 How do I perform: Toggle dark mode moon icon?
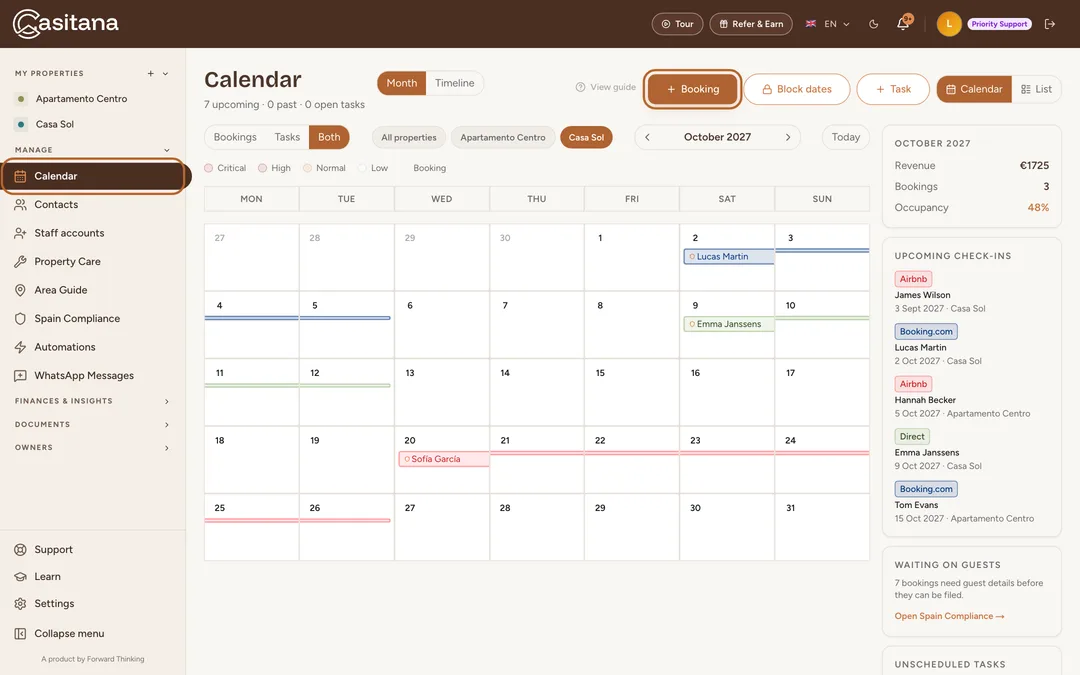click(x=873, y=24)
